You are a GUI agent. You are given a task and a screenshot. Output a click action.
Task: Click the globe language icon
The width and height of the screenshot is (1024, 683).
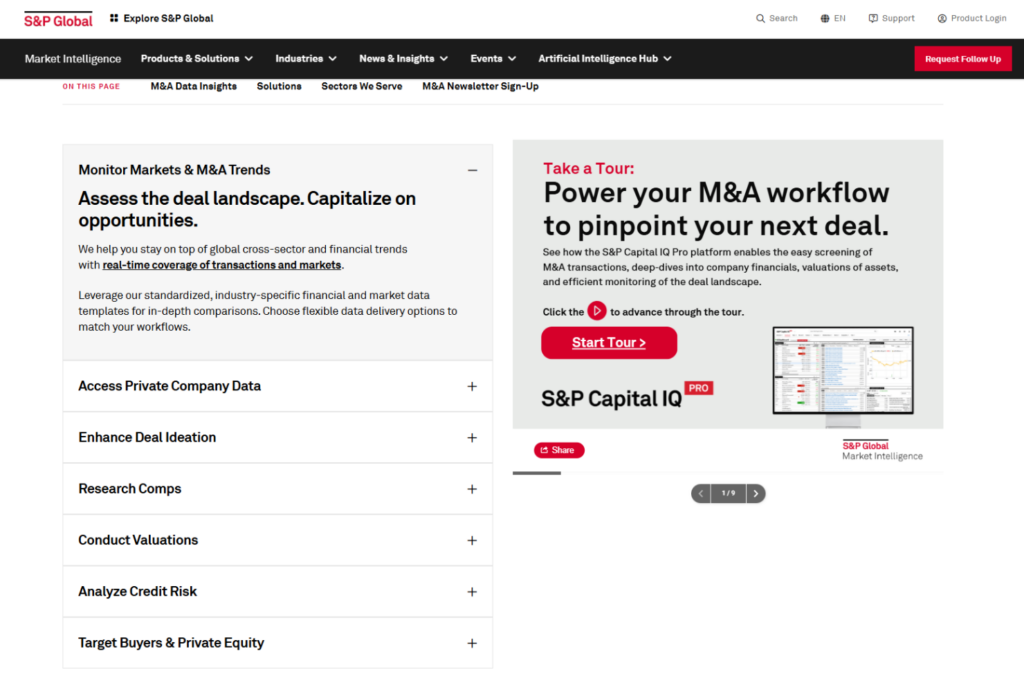(x=825, y=18)
